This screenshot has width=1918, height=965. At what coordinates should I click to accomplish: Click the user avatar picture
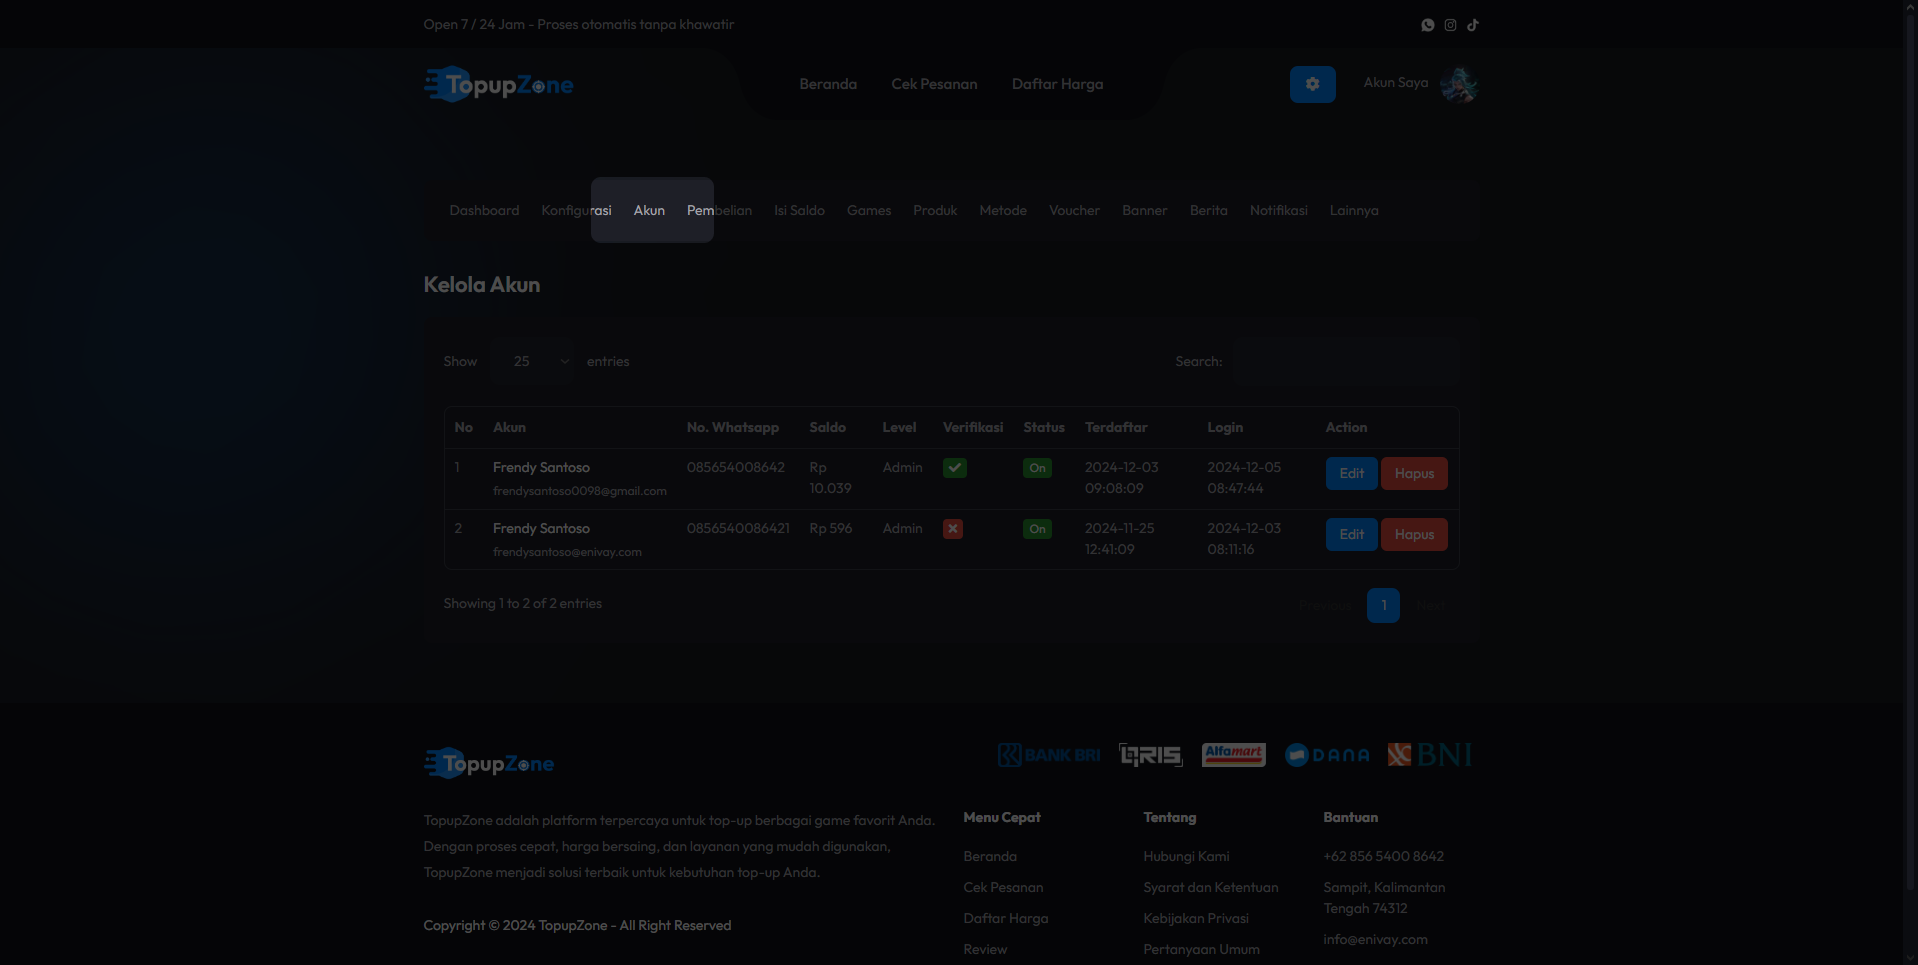(1459, 85)
